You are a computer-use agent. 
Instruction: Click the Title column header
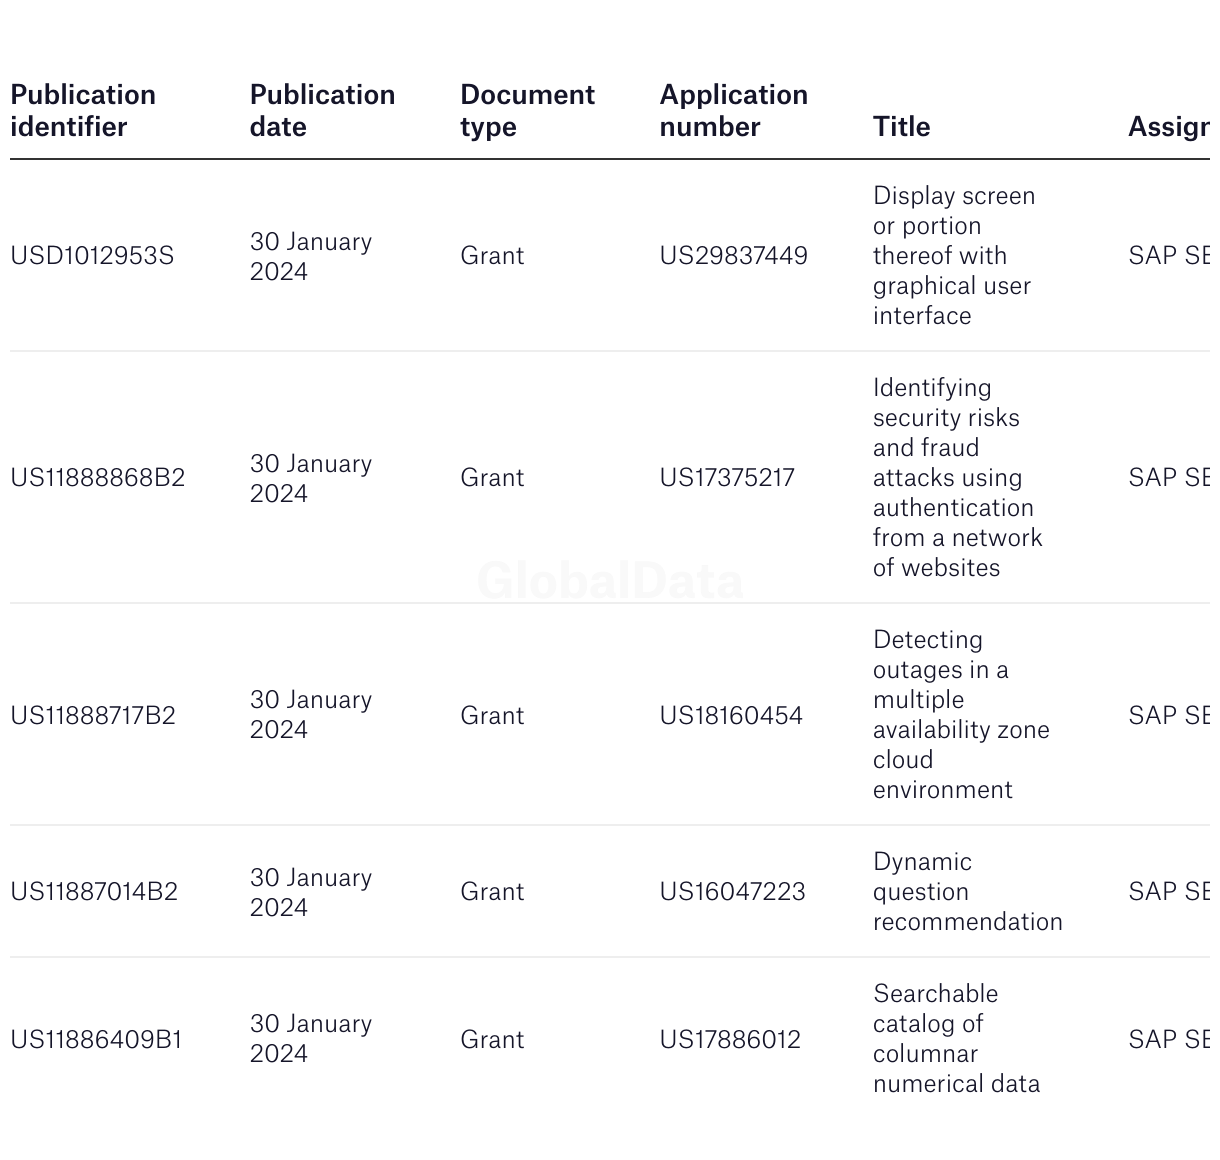pyautogui.click(x=901, y=127)
